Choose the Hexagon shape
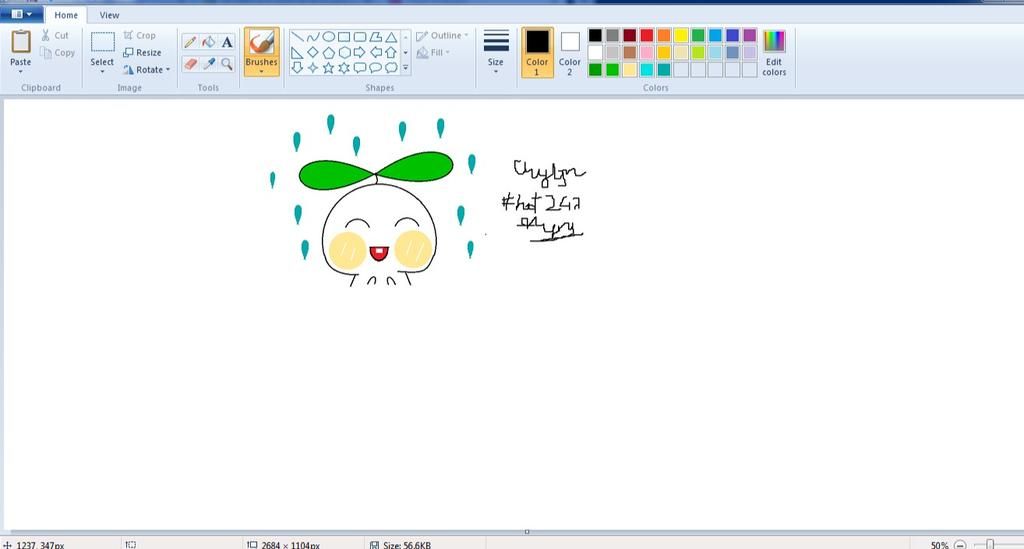 click(344, 52)
